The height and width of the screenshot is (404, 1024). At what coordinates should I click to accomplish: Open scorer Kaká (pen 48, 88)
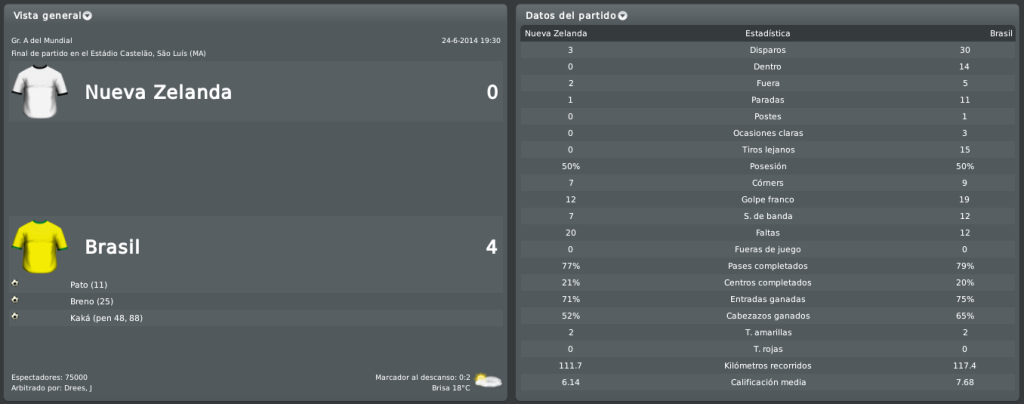106,318
